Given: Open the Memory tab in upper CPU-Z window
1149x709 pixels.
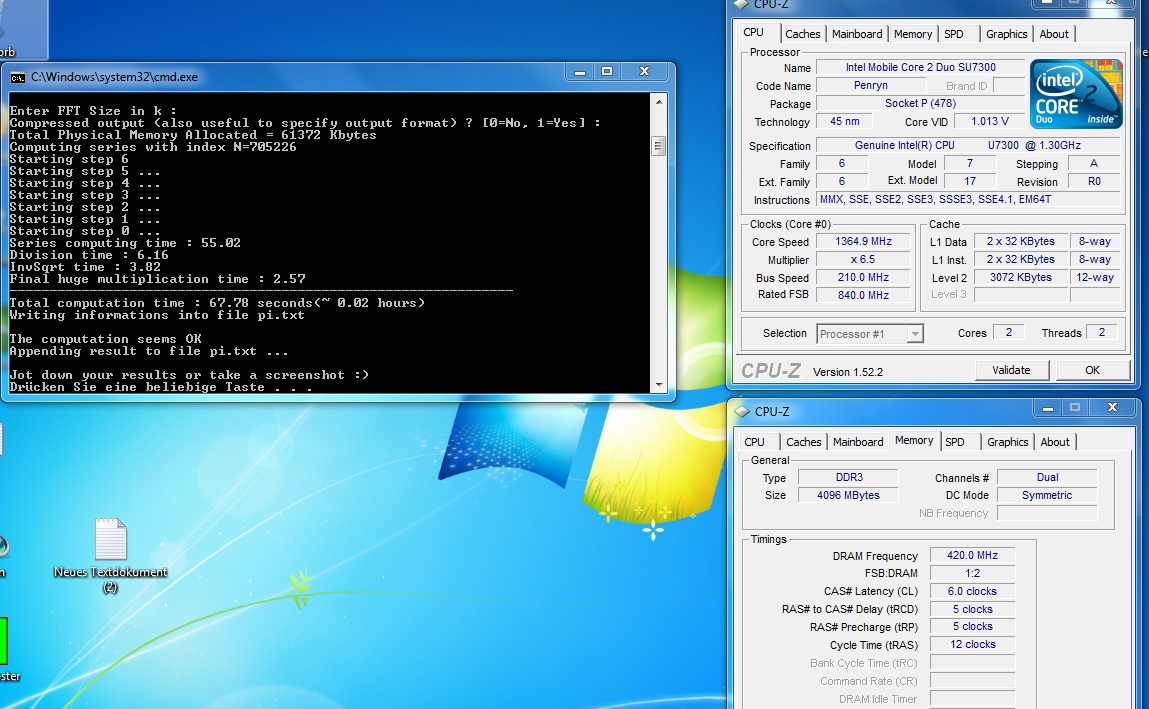Looking at the screenshot, I should coord(912,34).
